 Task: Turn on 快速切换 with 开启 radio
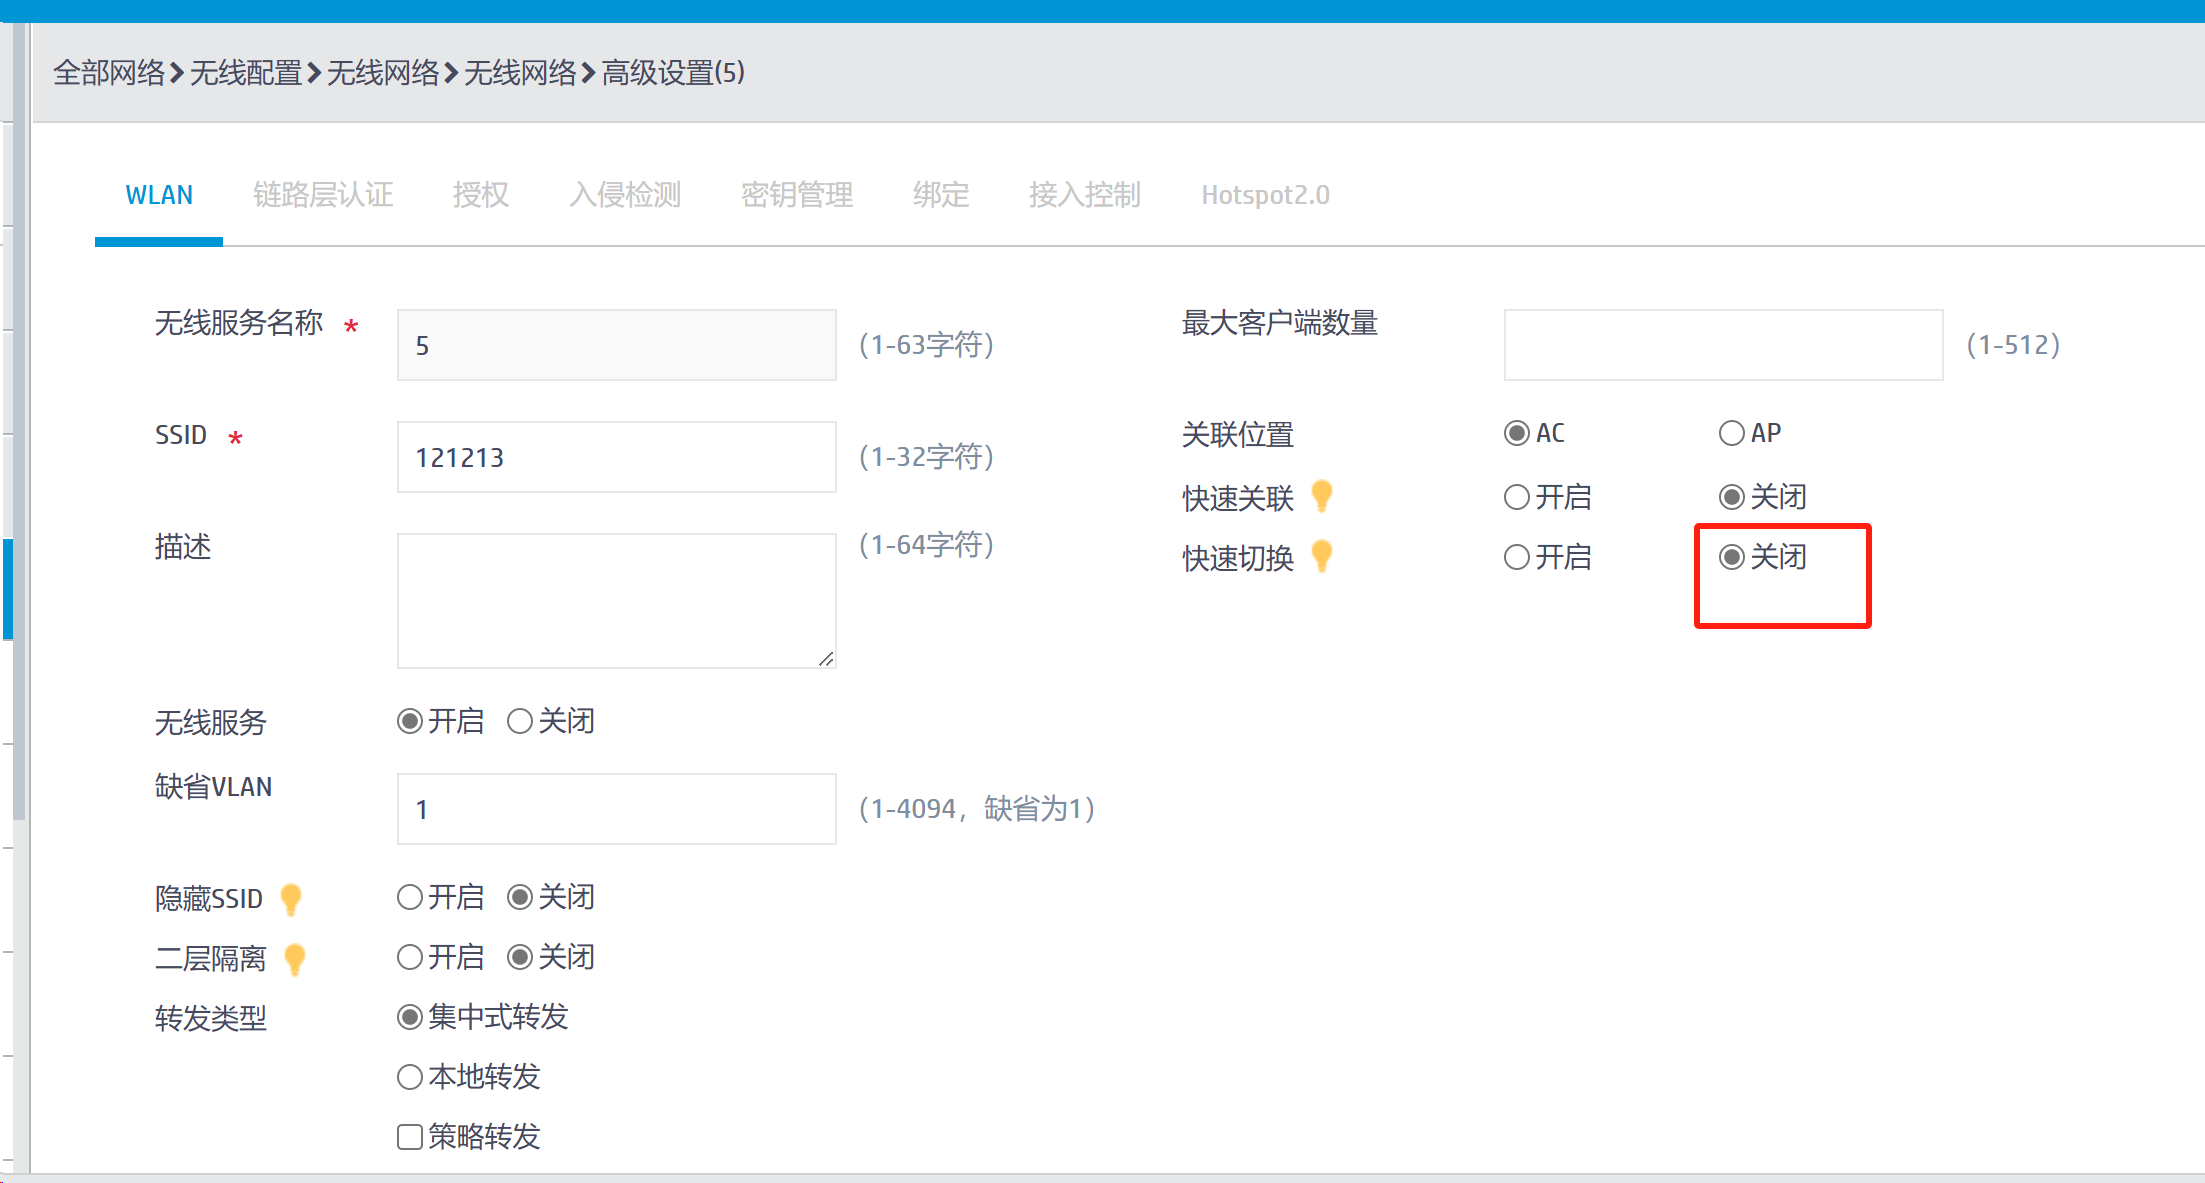tap(1517, 557)
